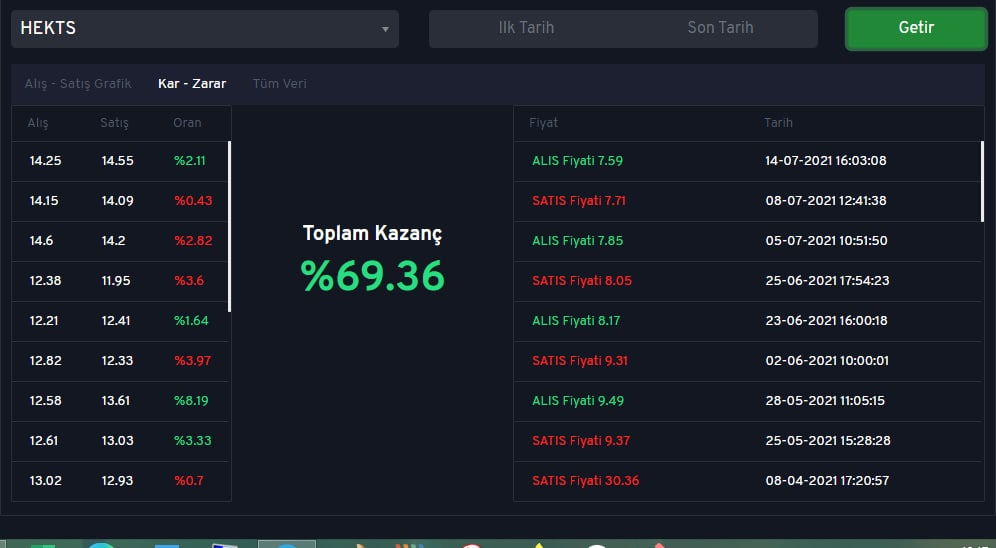Set the Son Tarih end date field

click(x=720, y=28)
